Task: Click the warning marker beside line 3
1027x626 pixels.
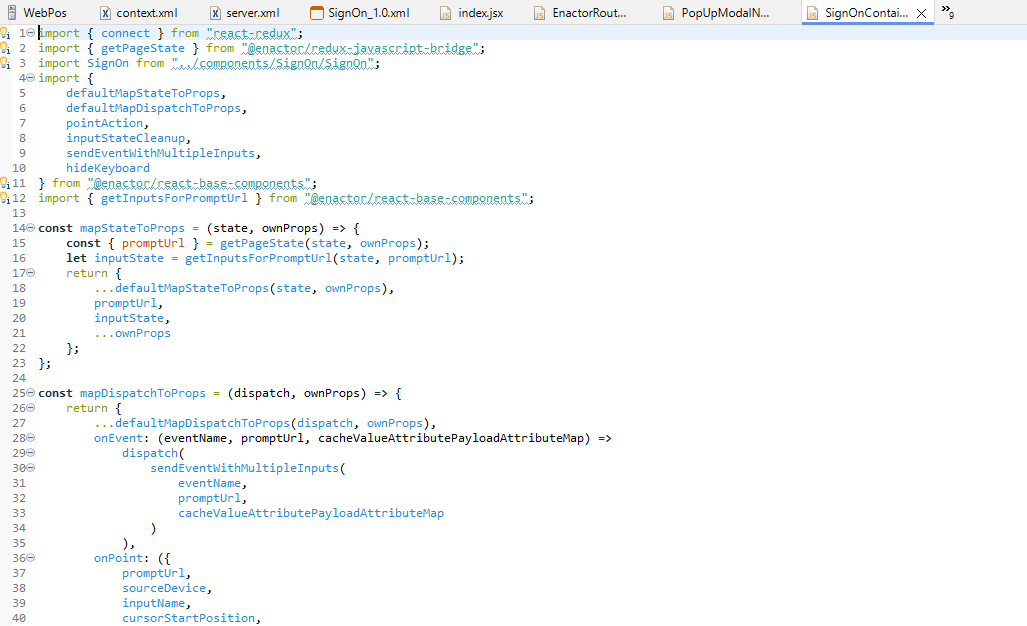Action: click(5, 62)
